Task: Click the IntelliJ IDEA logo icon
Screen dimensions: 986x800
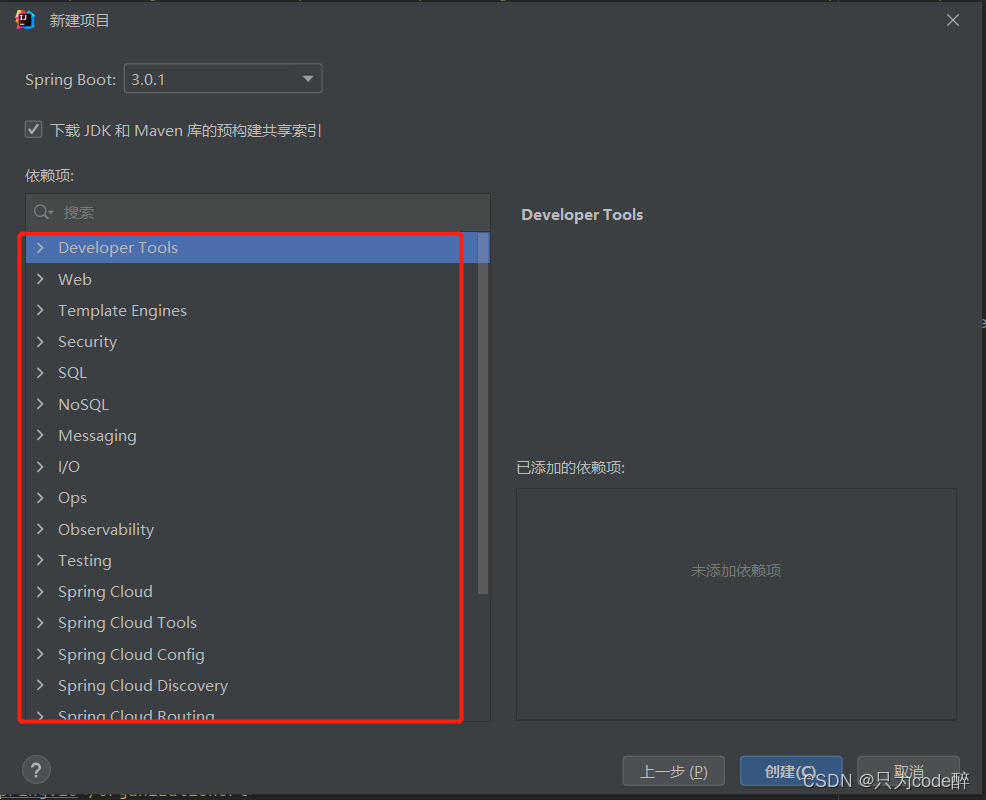Action: (x=25, y=20)
